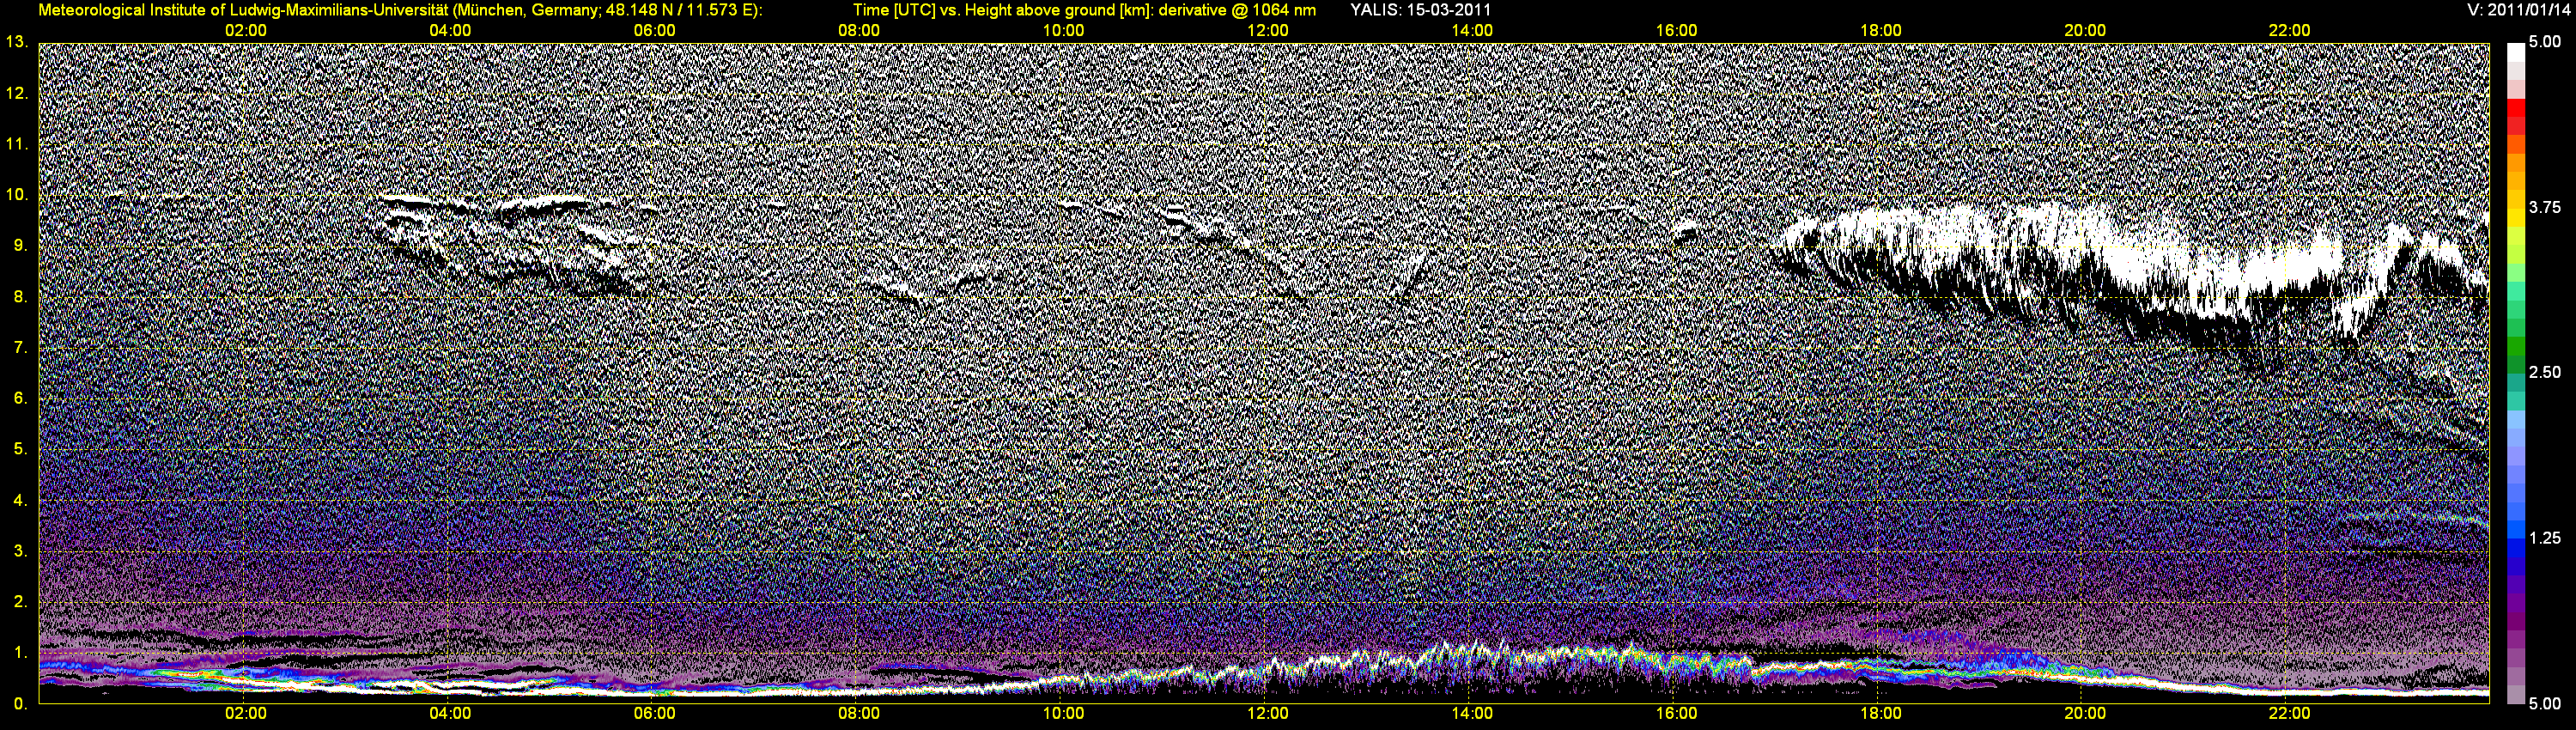The height and width of the screenshot is (730, 2576).
Task: Click the 18:00 label on the top time axis
Action: pos(1881,31)
